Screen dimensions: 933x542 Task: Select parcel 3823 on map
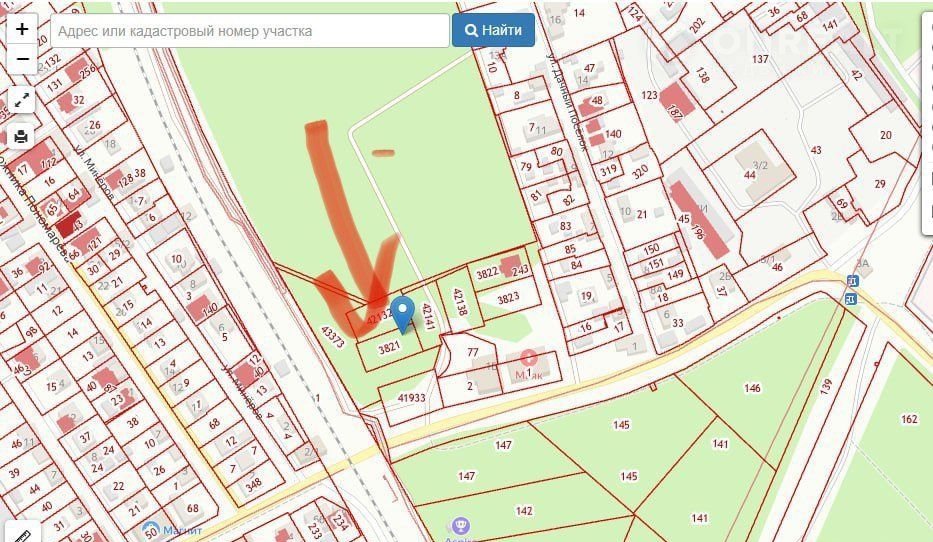508,298
